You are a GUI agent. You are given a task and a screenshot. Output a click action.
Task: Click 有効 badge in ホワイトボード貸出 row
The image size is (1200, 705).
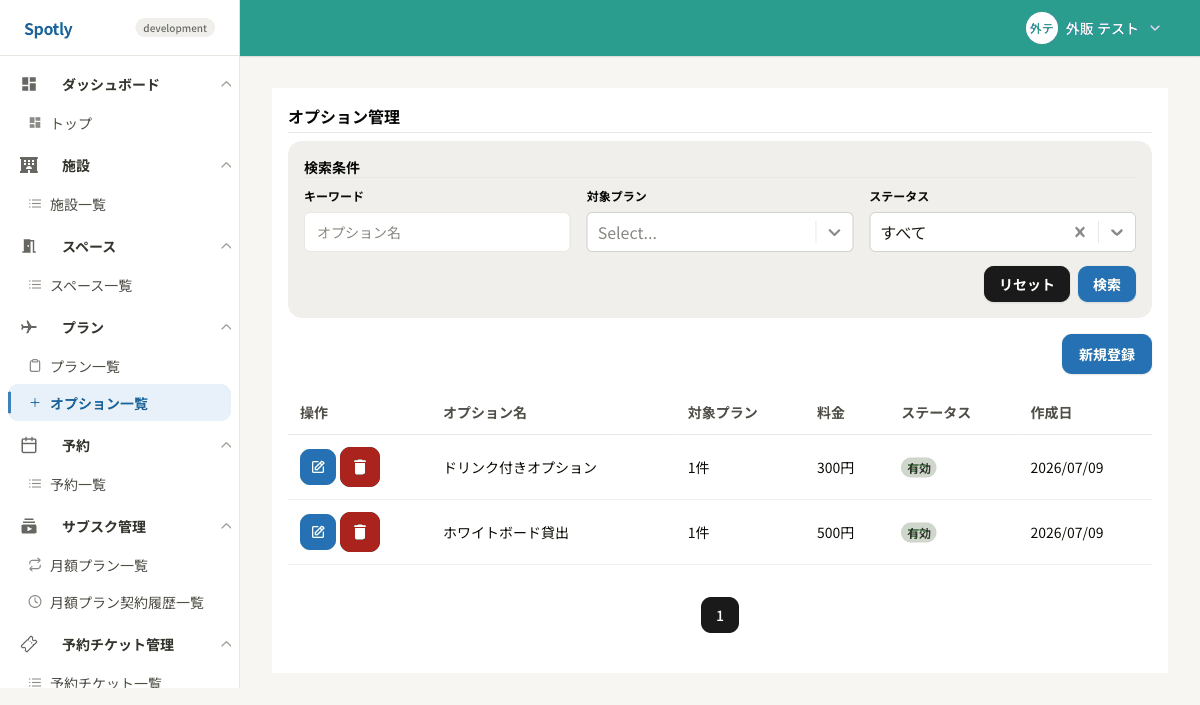coord(919,533)
